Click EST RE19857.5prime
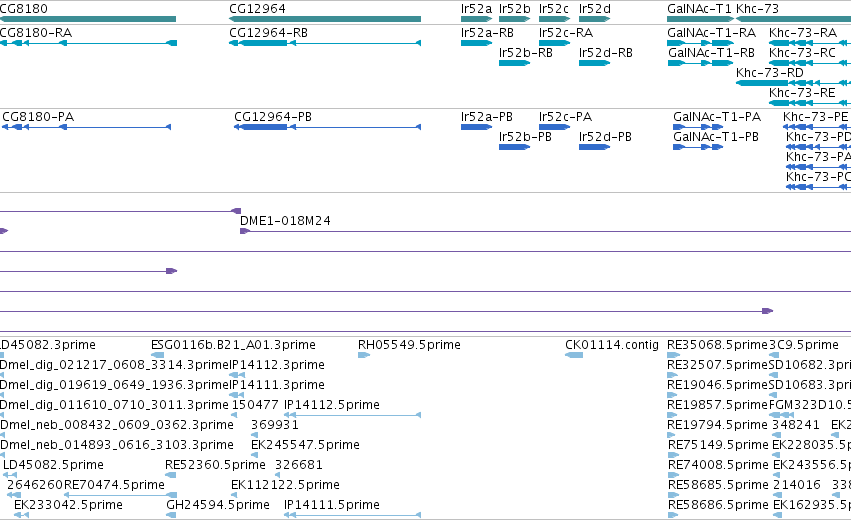This screenshot has width=851, height=520. click(673, 415)
